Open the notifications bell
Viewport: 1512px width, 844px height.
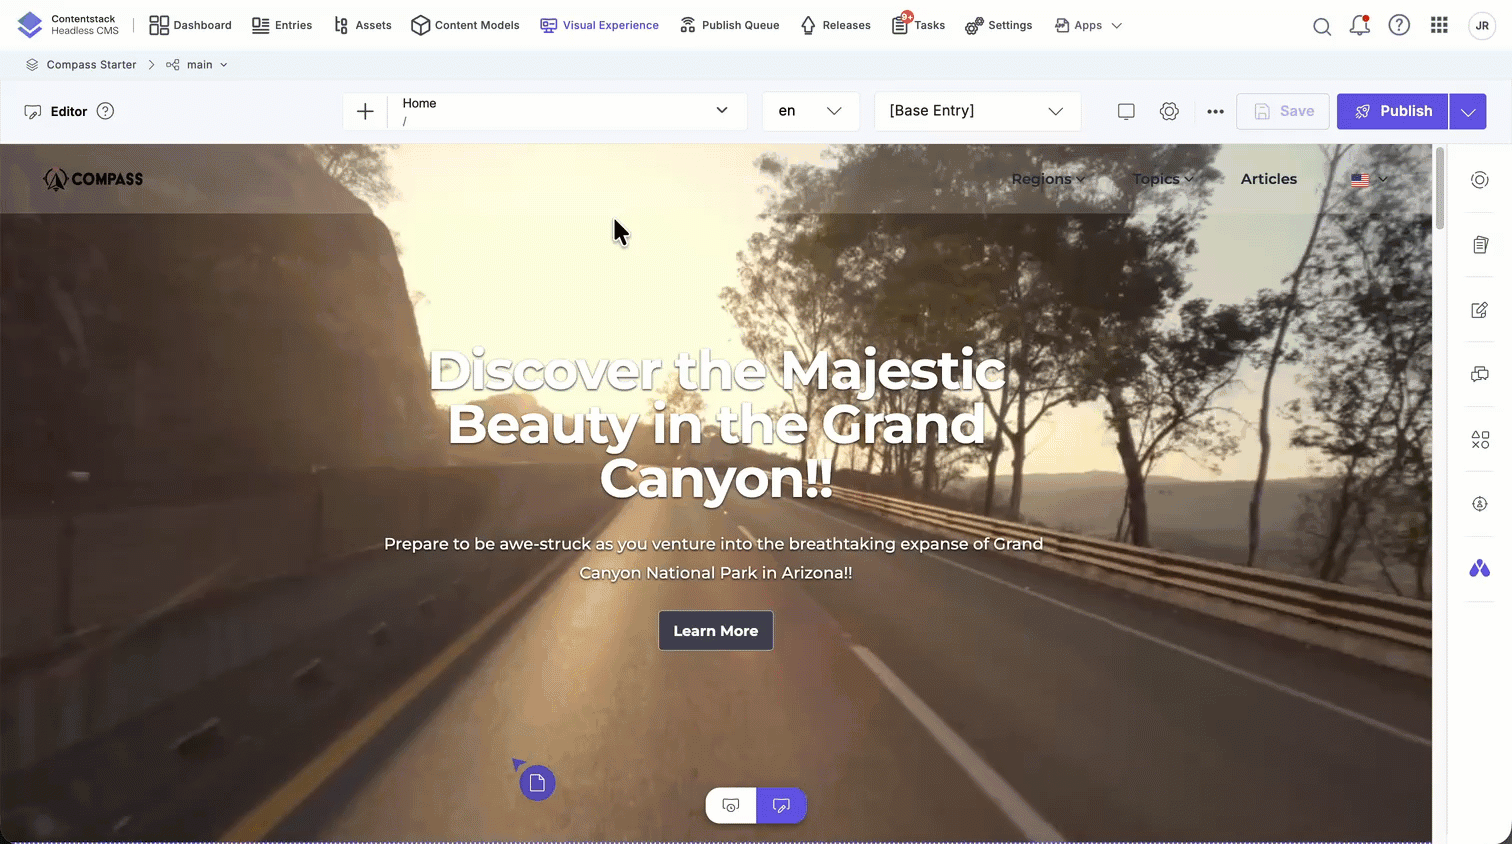(1360, 26)
